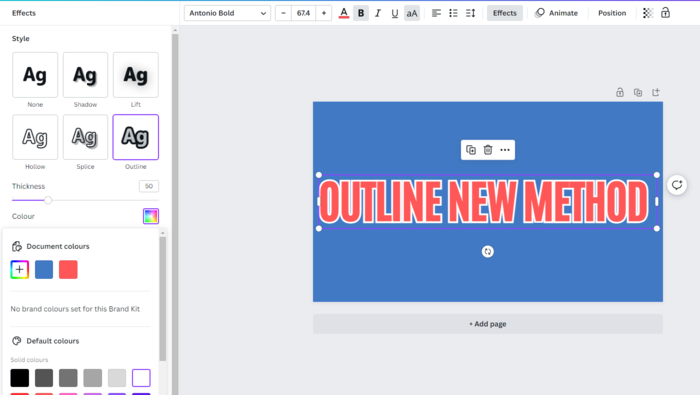This screenshot has width=700, height=395.
Task: Click the Default colours palette icon
Action: point(17,341)
